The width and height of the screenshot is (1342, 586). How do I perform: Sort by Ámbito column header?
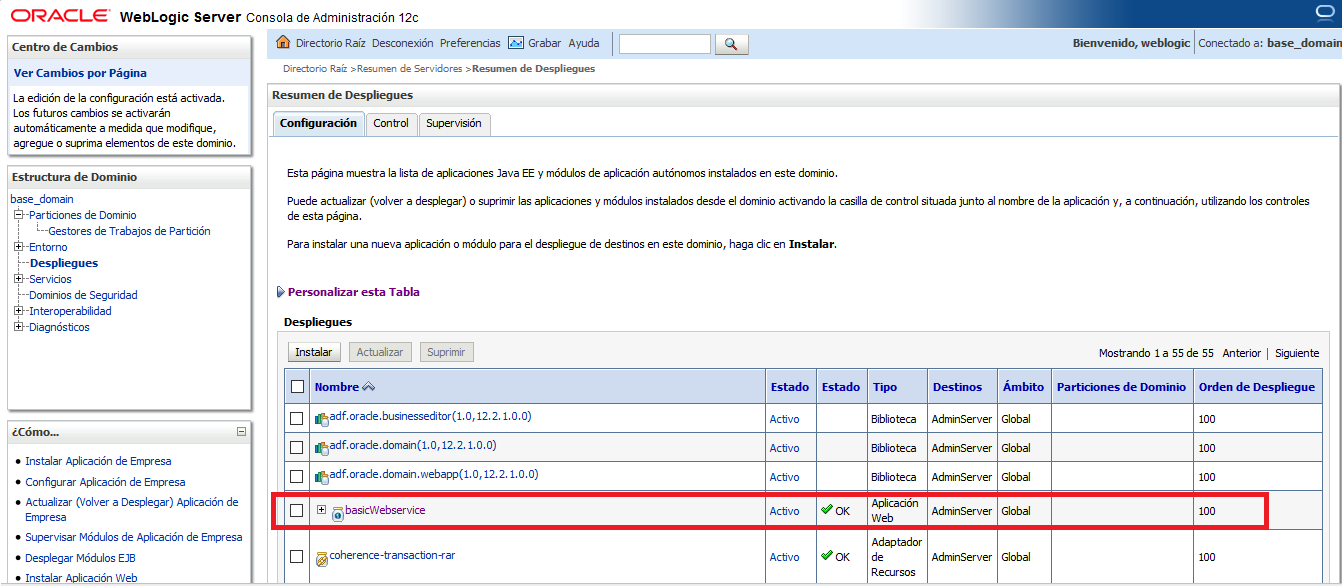click(1023, 387)
